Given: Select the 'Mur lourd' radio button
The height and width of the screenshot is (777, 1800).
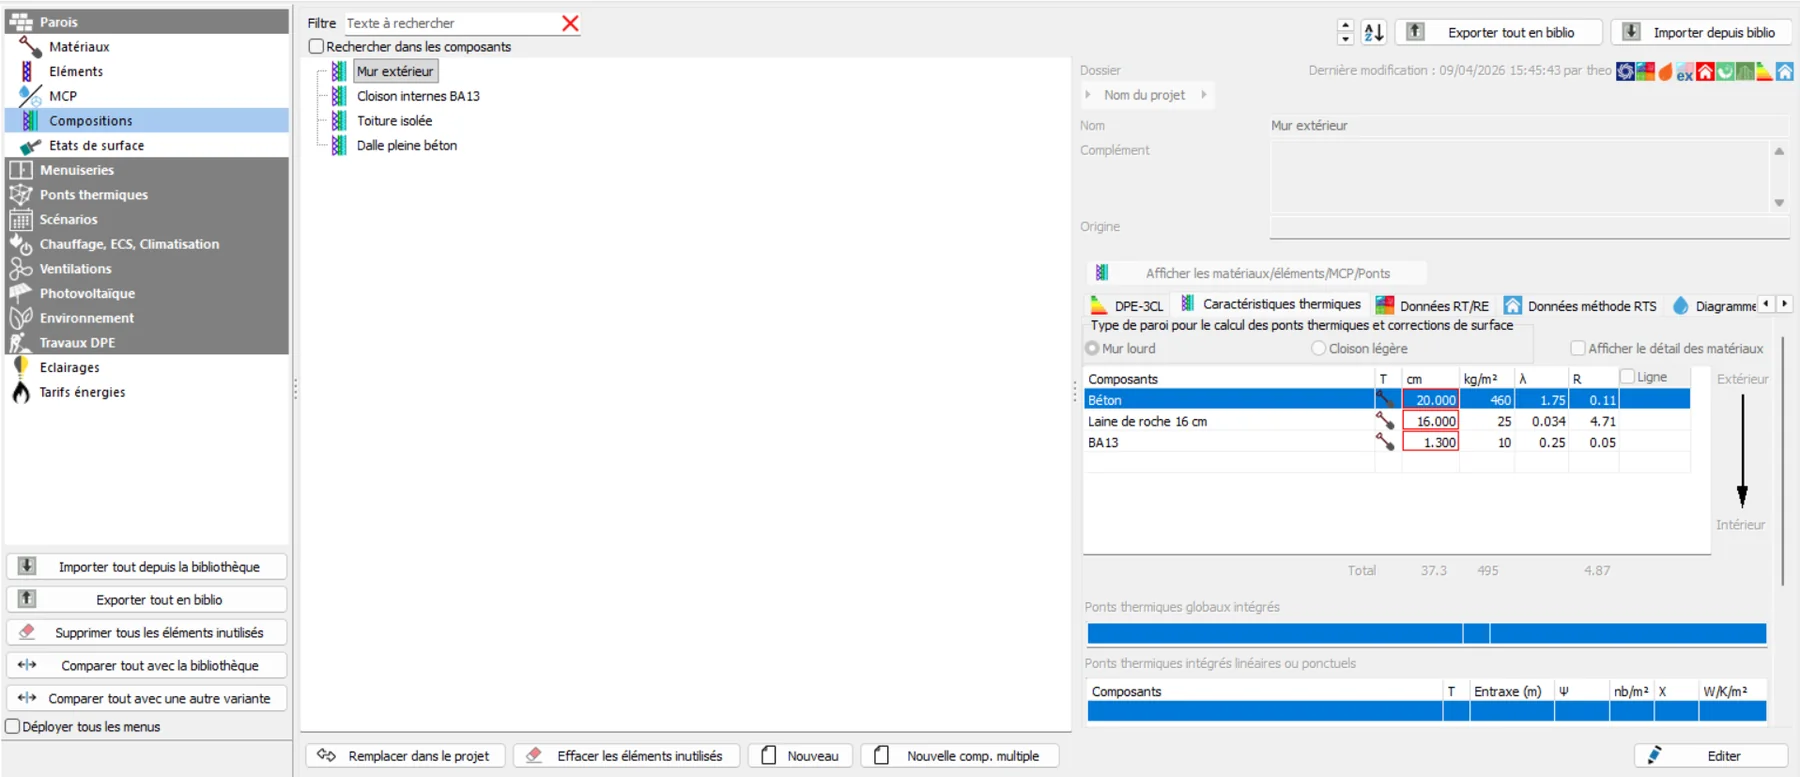Looking at the screenshot, I should (x=1092, y=348).
